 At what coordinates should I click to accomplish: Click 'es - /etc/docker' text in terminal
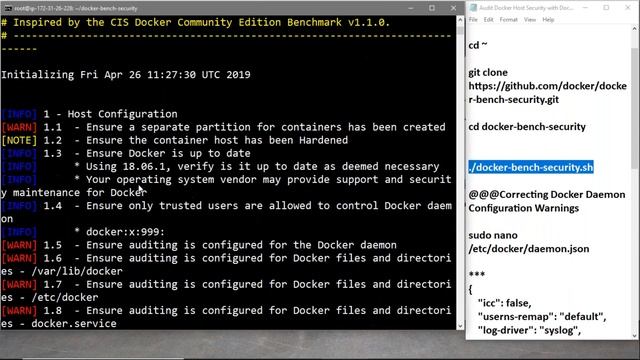[x=49, y=297]
